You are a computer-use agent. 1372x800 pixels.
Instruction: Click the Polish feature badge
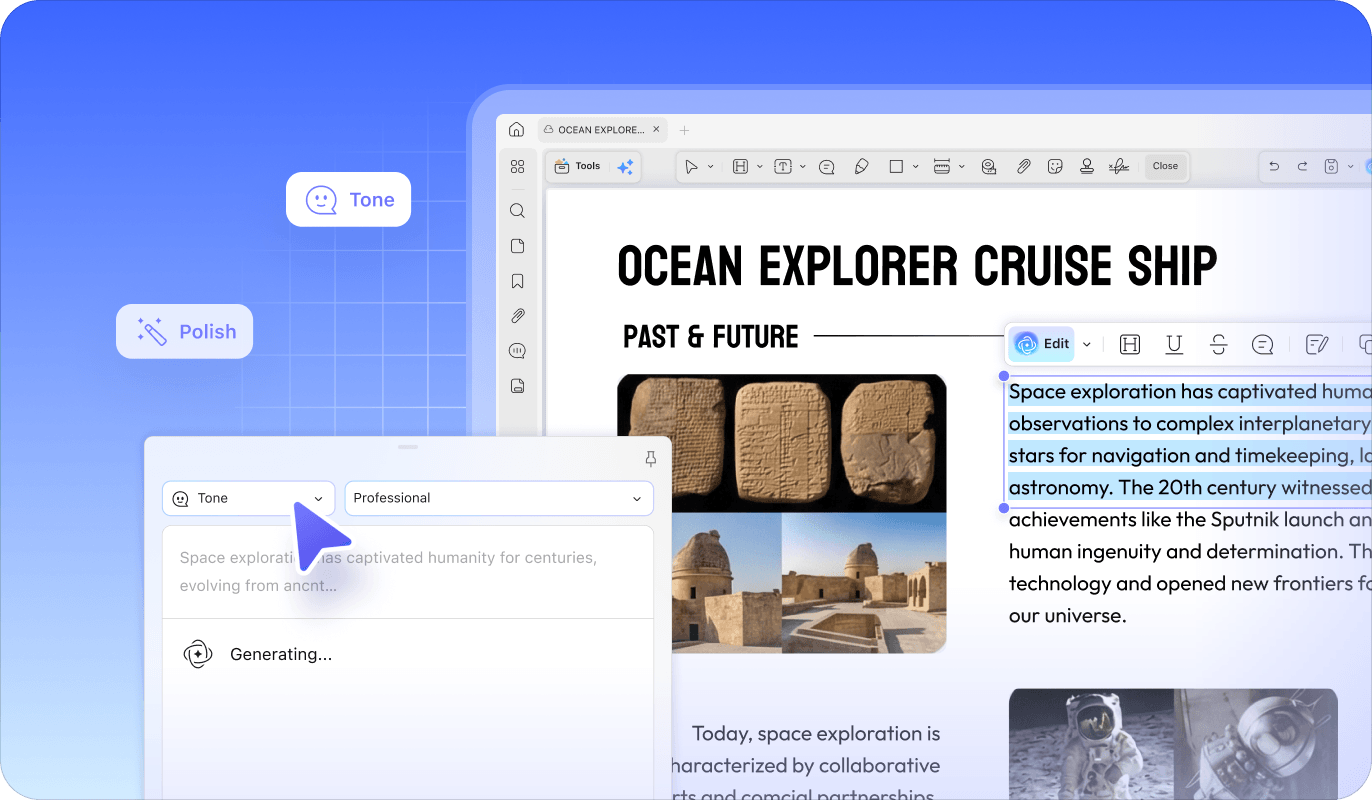(x=184, y=331)
